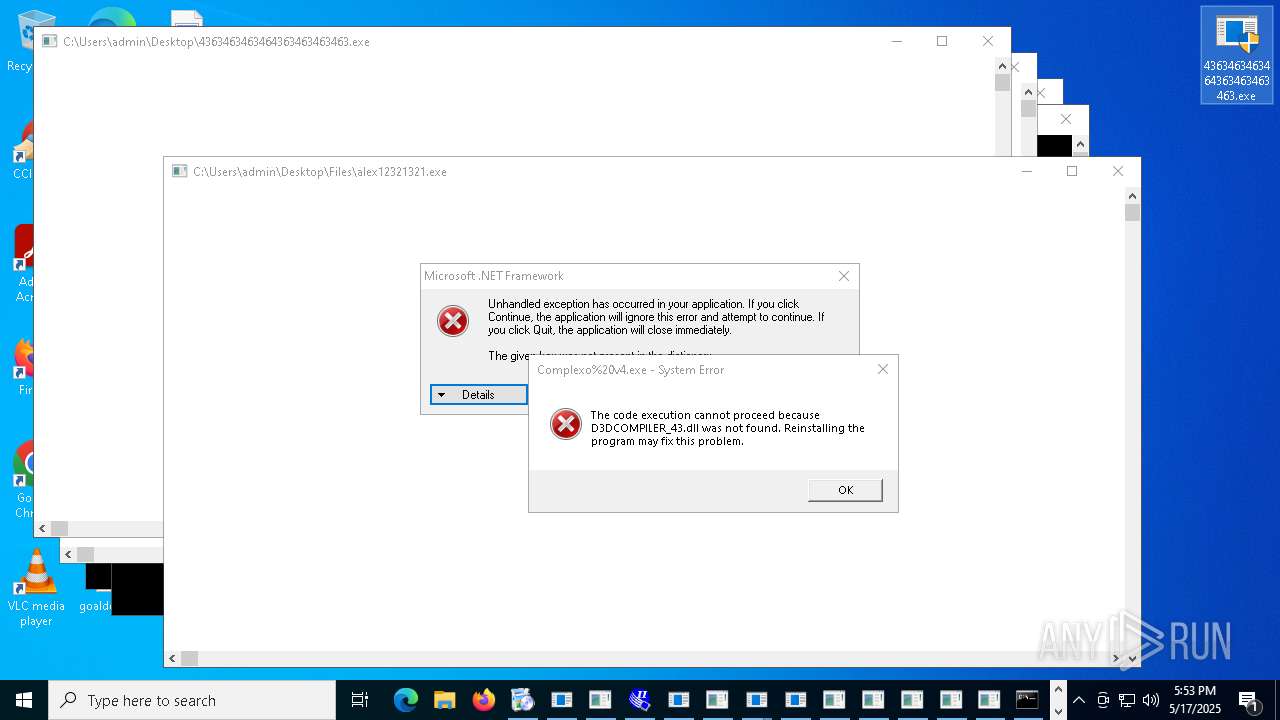Open the notification center icon
Viewport: 1280px width, 720px height.
click(x=1249, y=700)
